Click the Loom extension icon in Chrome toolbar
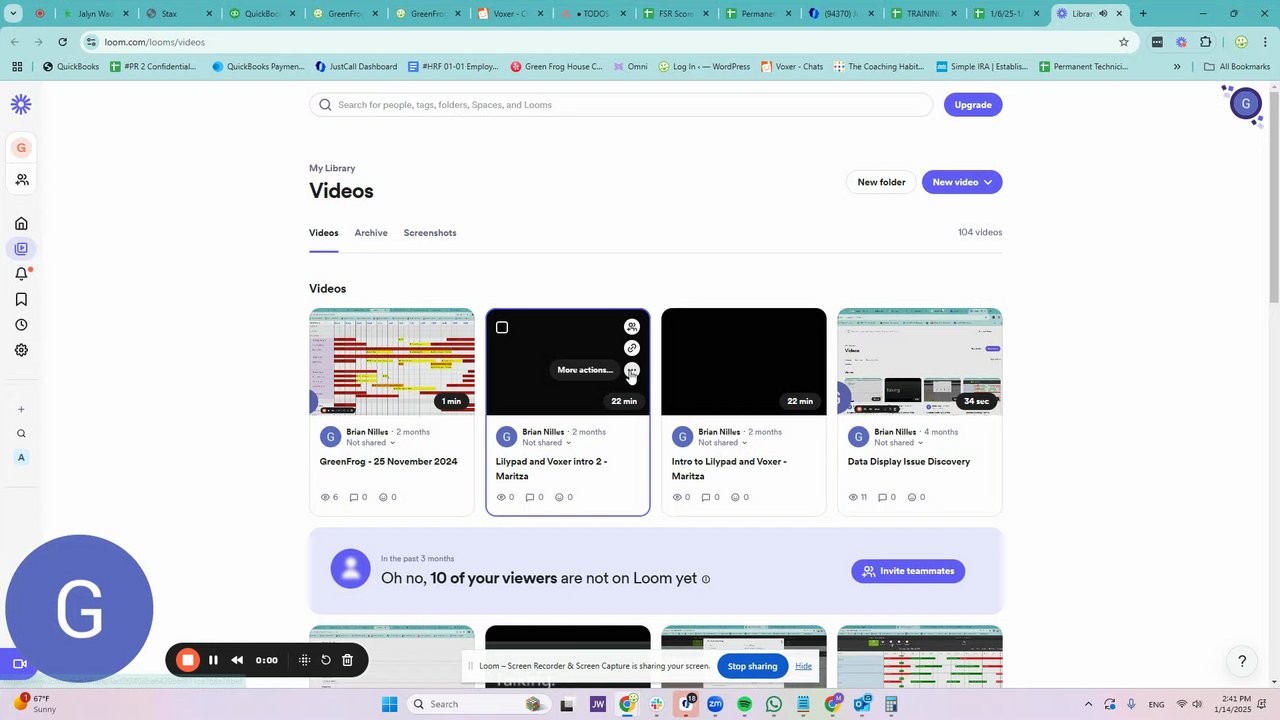Screen dimensions: 1280x720 click(1181, 42)
